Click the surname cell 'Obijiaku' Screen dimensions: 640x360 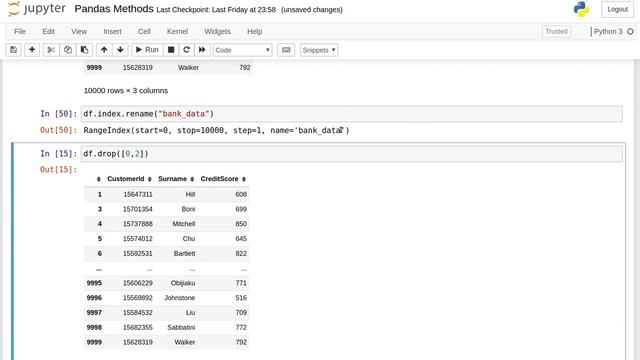click(183, 283)
